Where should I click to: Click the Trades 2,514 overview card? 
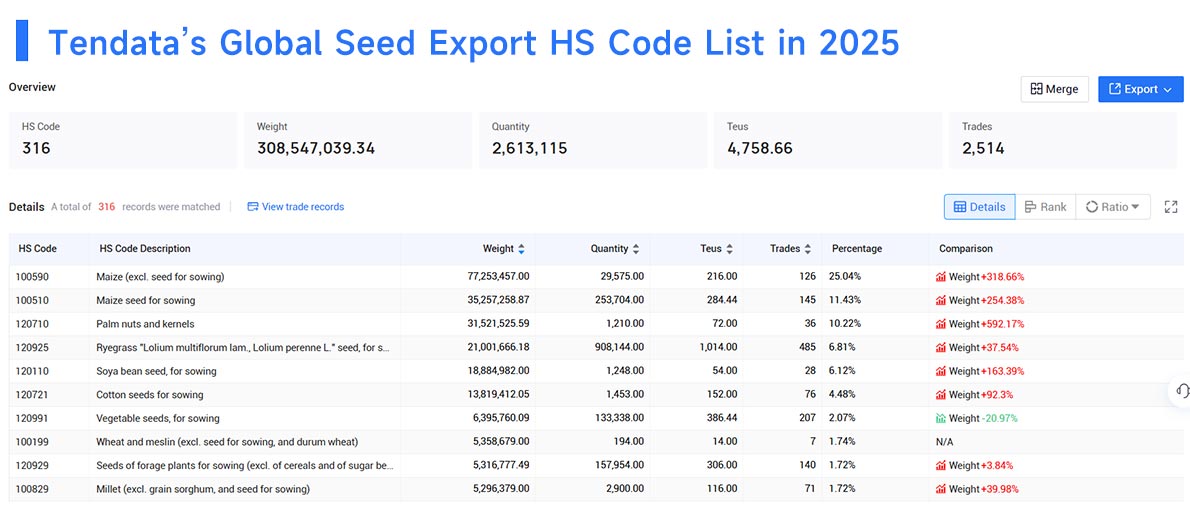point(1063,140)
